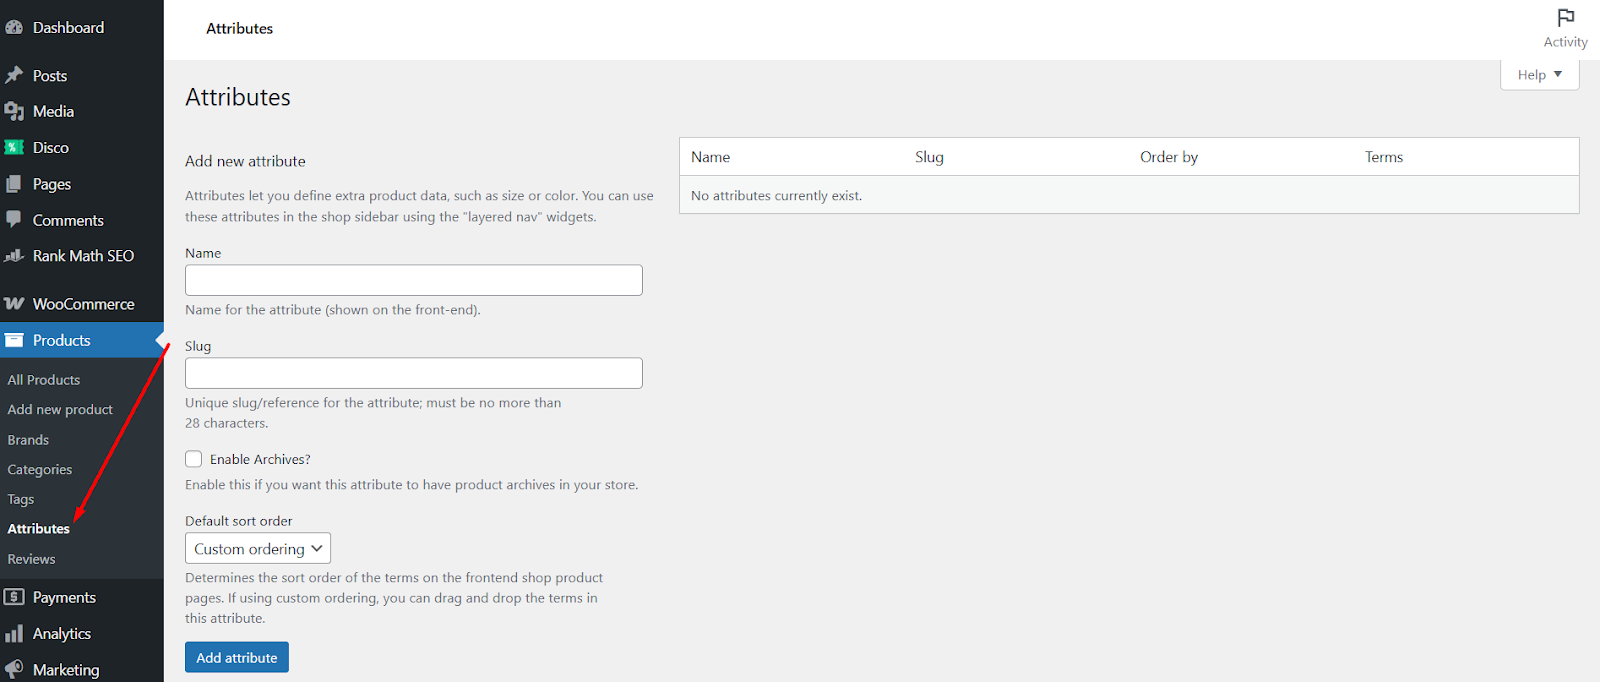
Task: Click the Name table column header
Action: click(x=711, y=157)
